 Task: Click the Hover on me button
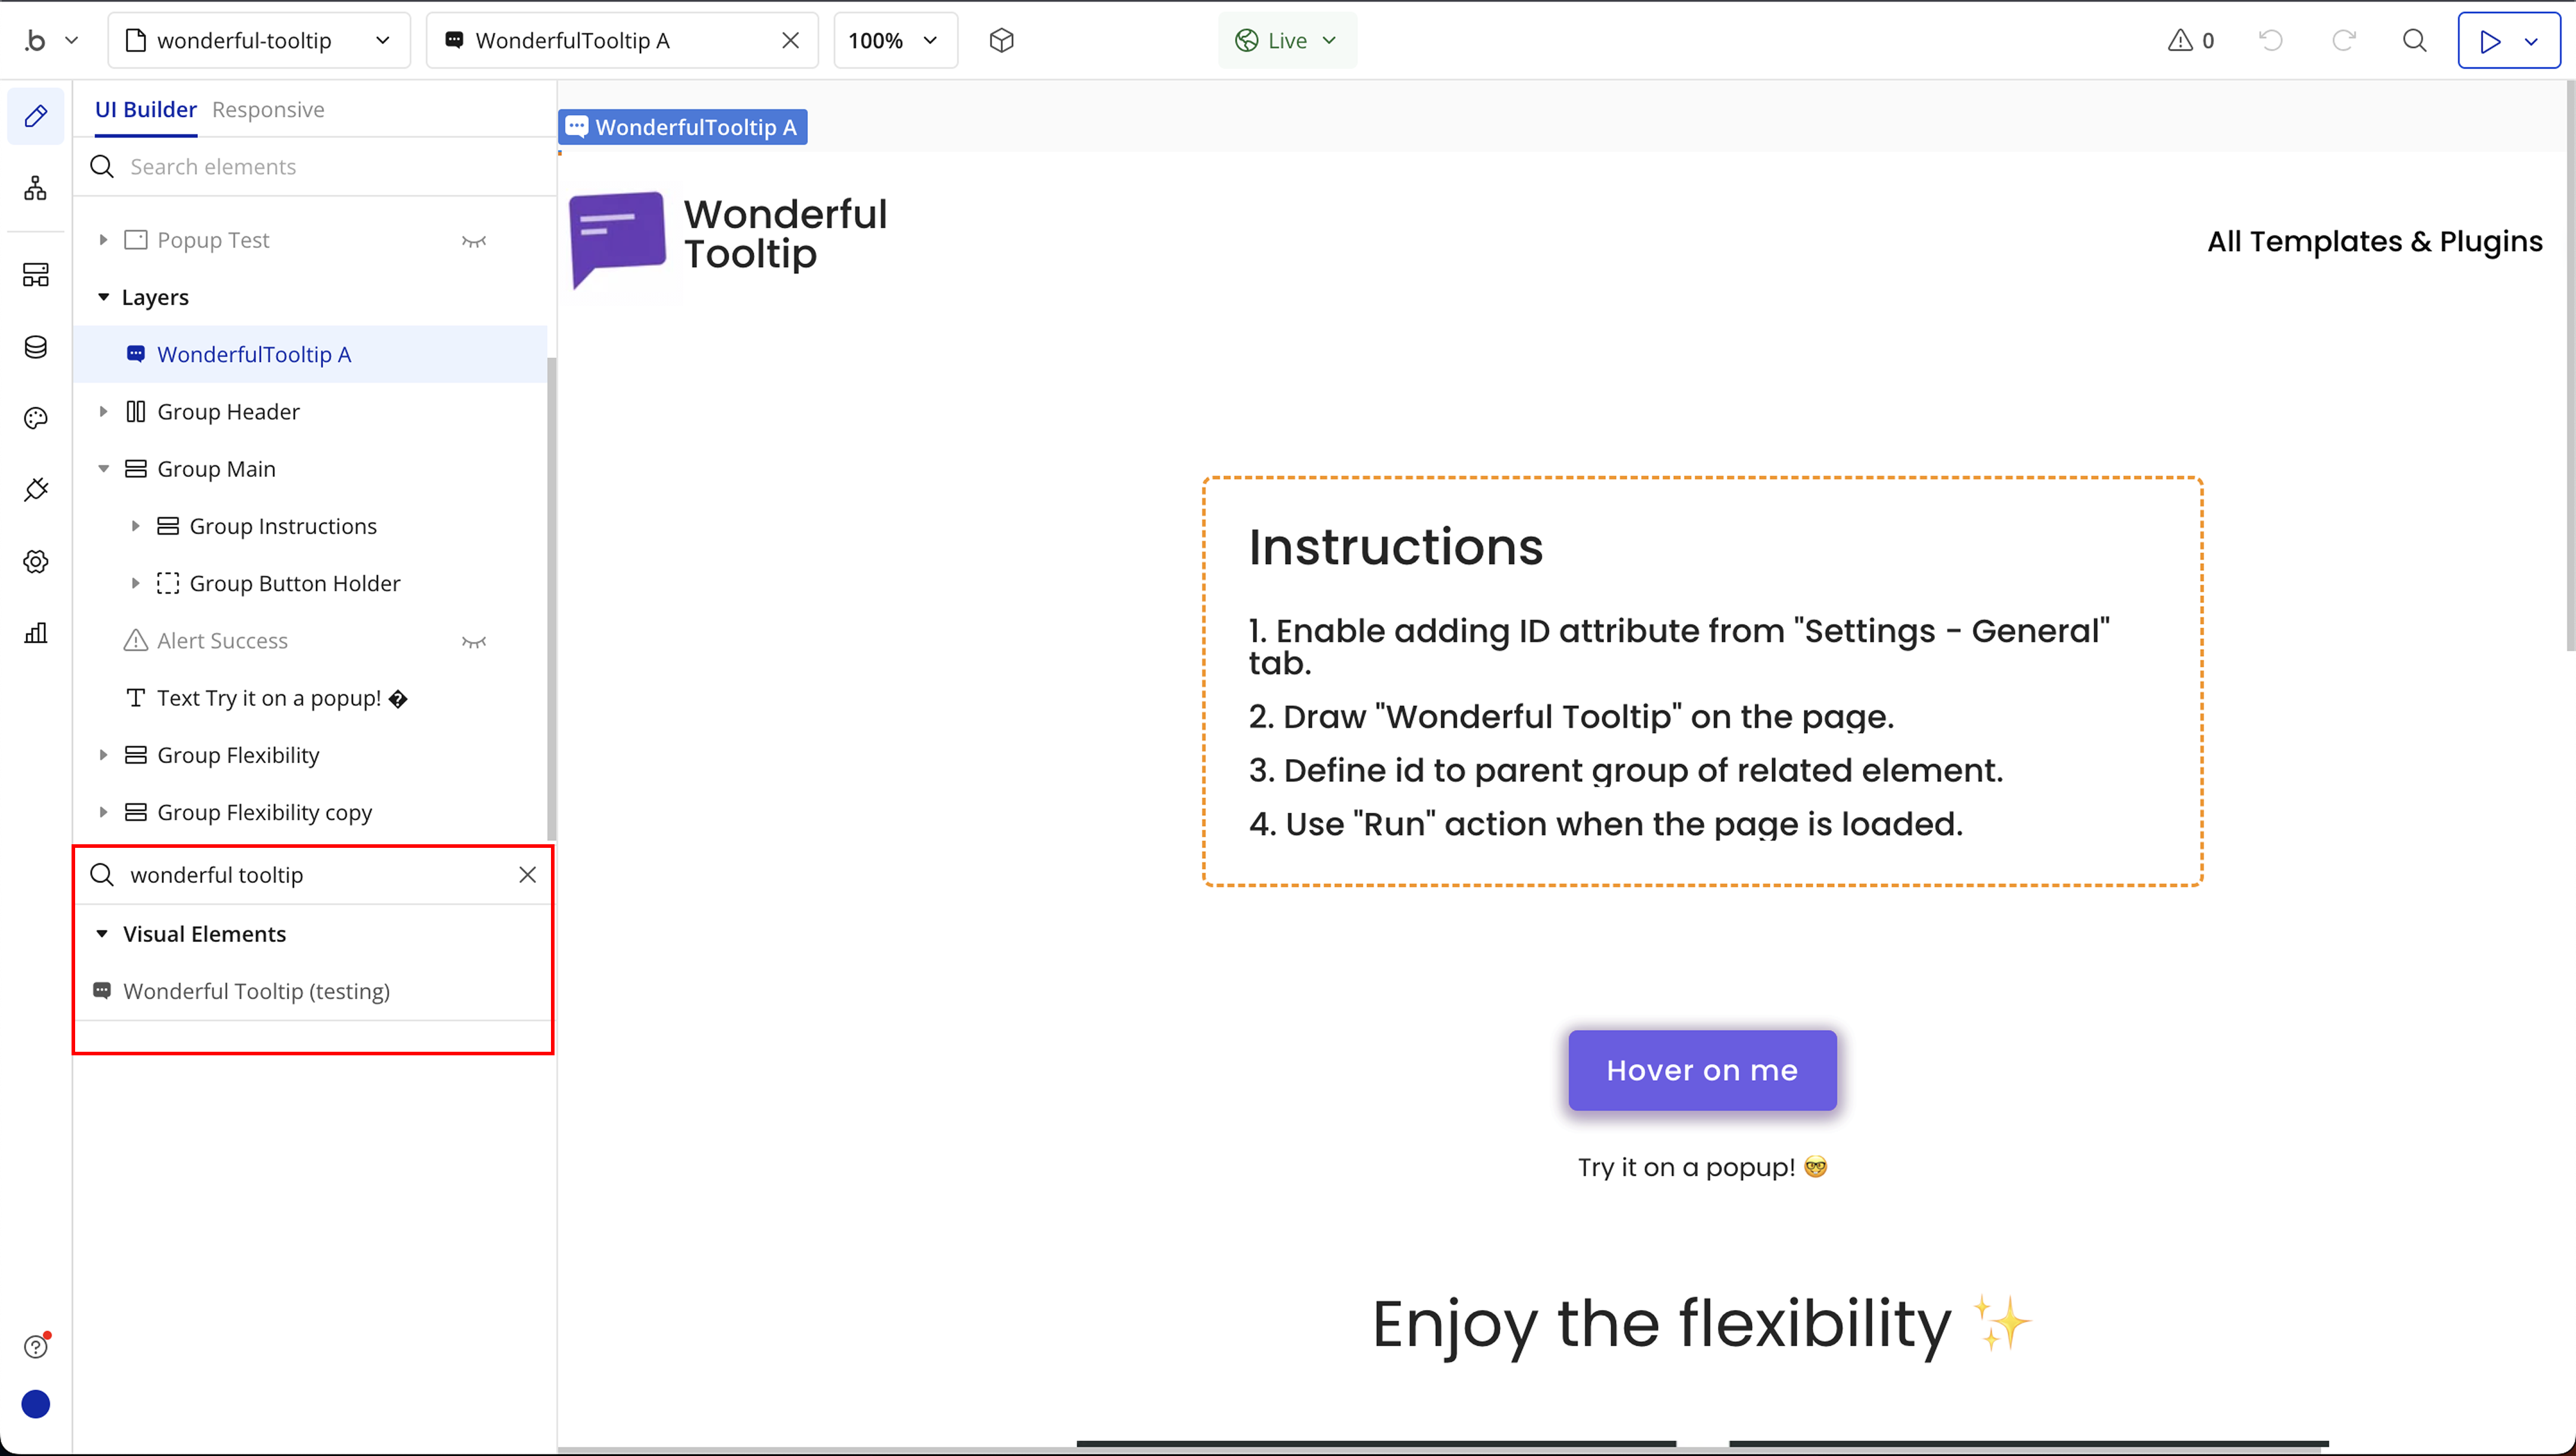1701,1070
